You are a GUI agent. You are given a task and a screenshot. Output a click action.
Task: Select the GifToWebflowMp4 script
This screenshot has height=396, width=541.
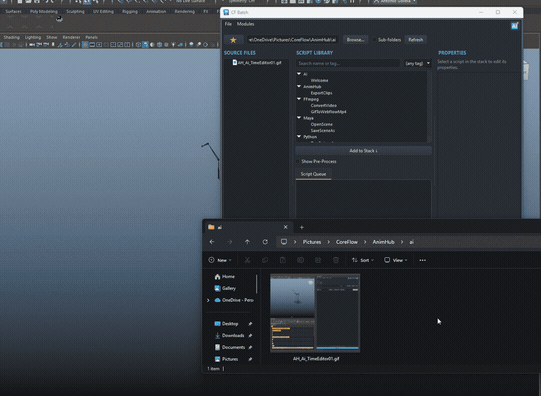(328, 112)
